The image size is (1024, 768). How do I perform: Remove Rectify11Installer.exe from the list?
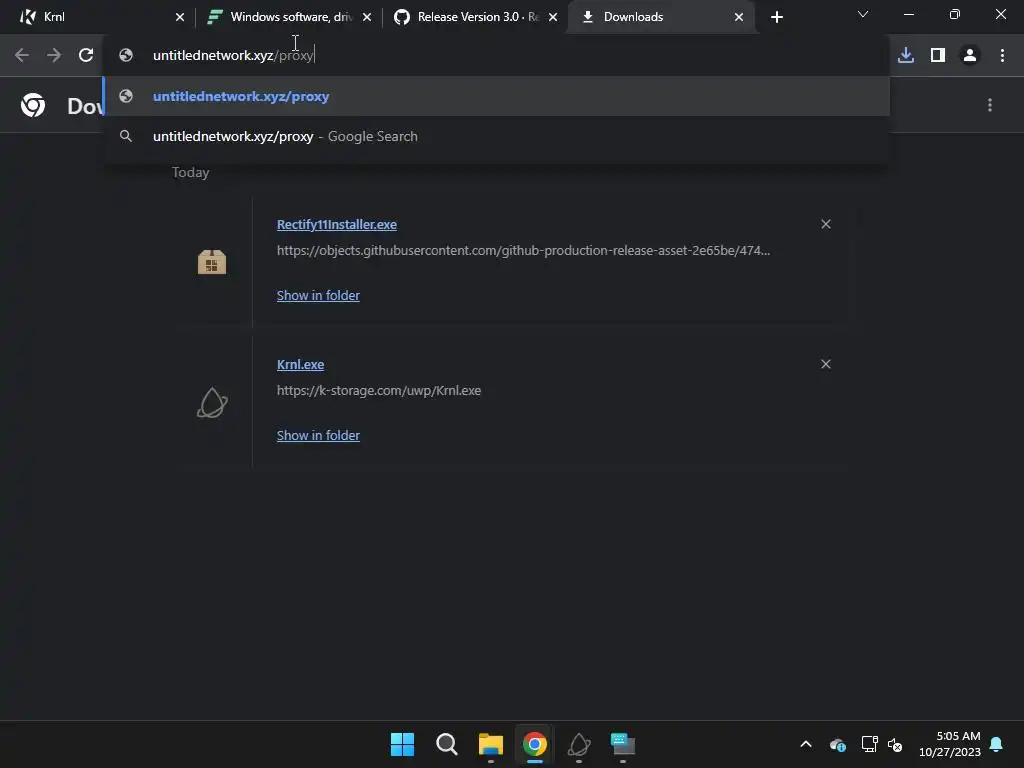pos(825,224)
